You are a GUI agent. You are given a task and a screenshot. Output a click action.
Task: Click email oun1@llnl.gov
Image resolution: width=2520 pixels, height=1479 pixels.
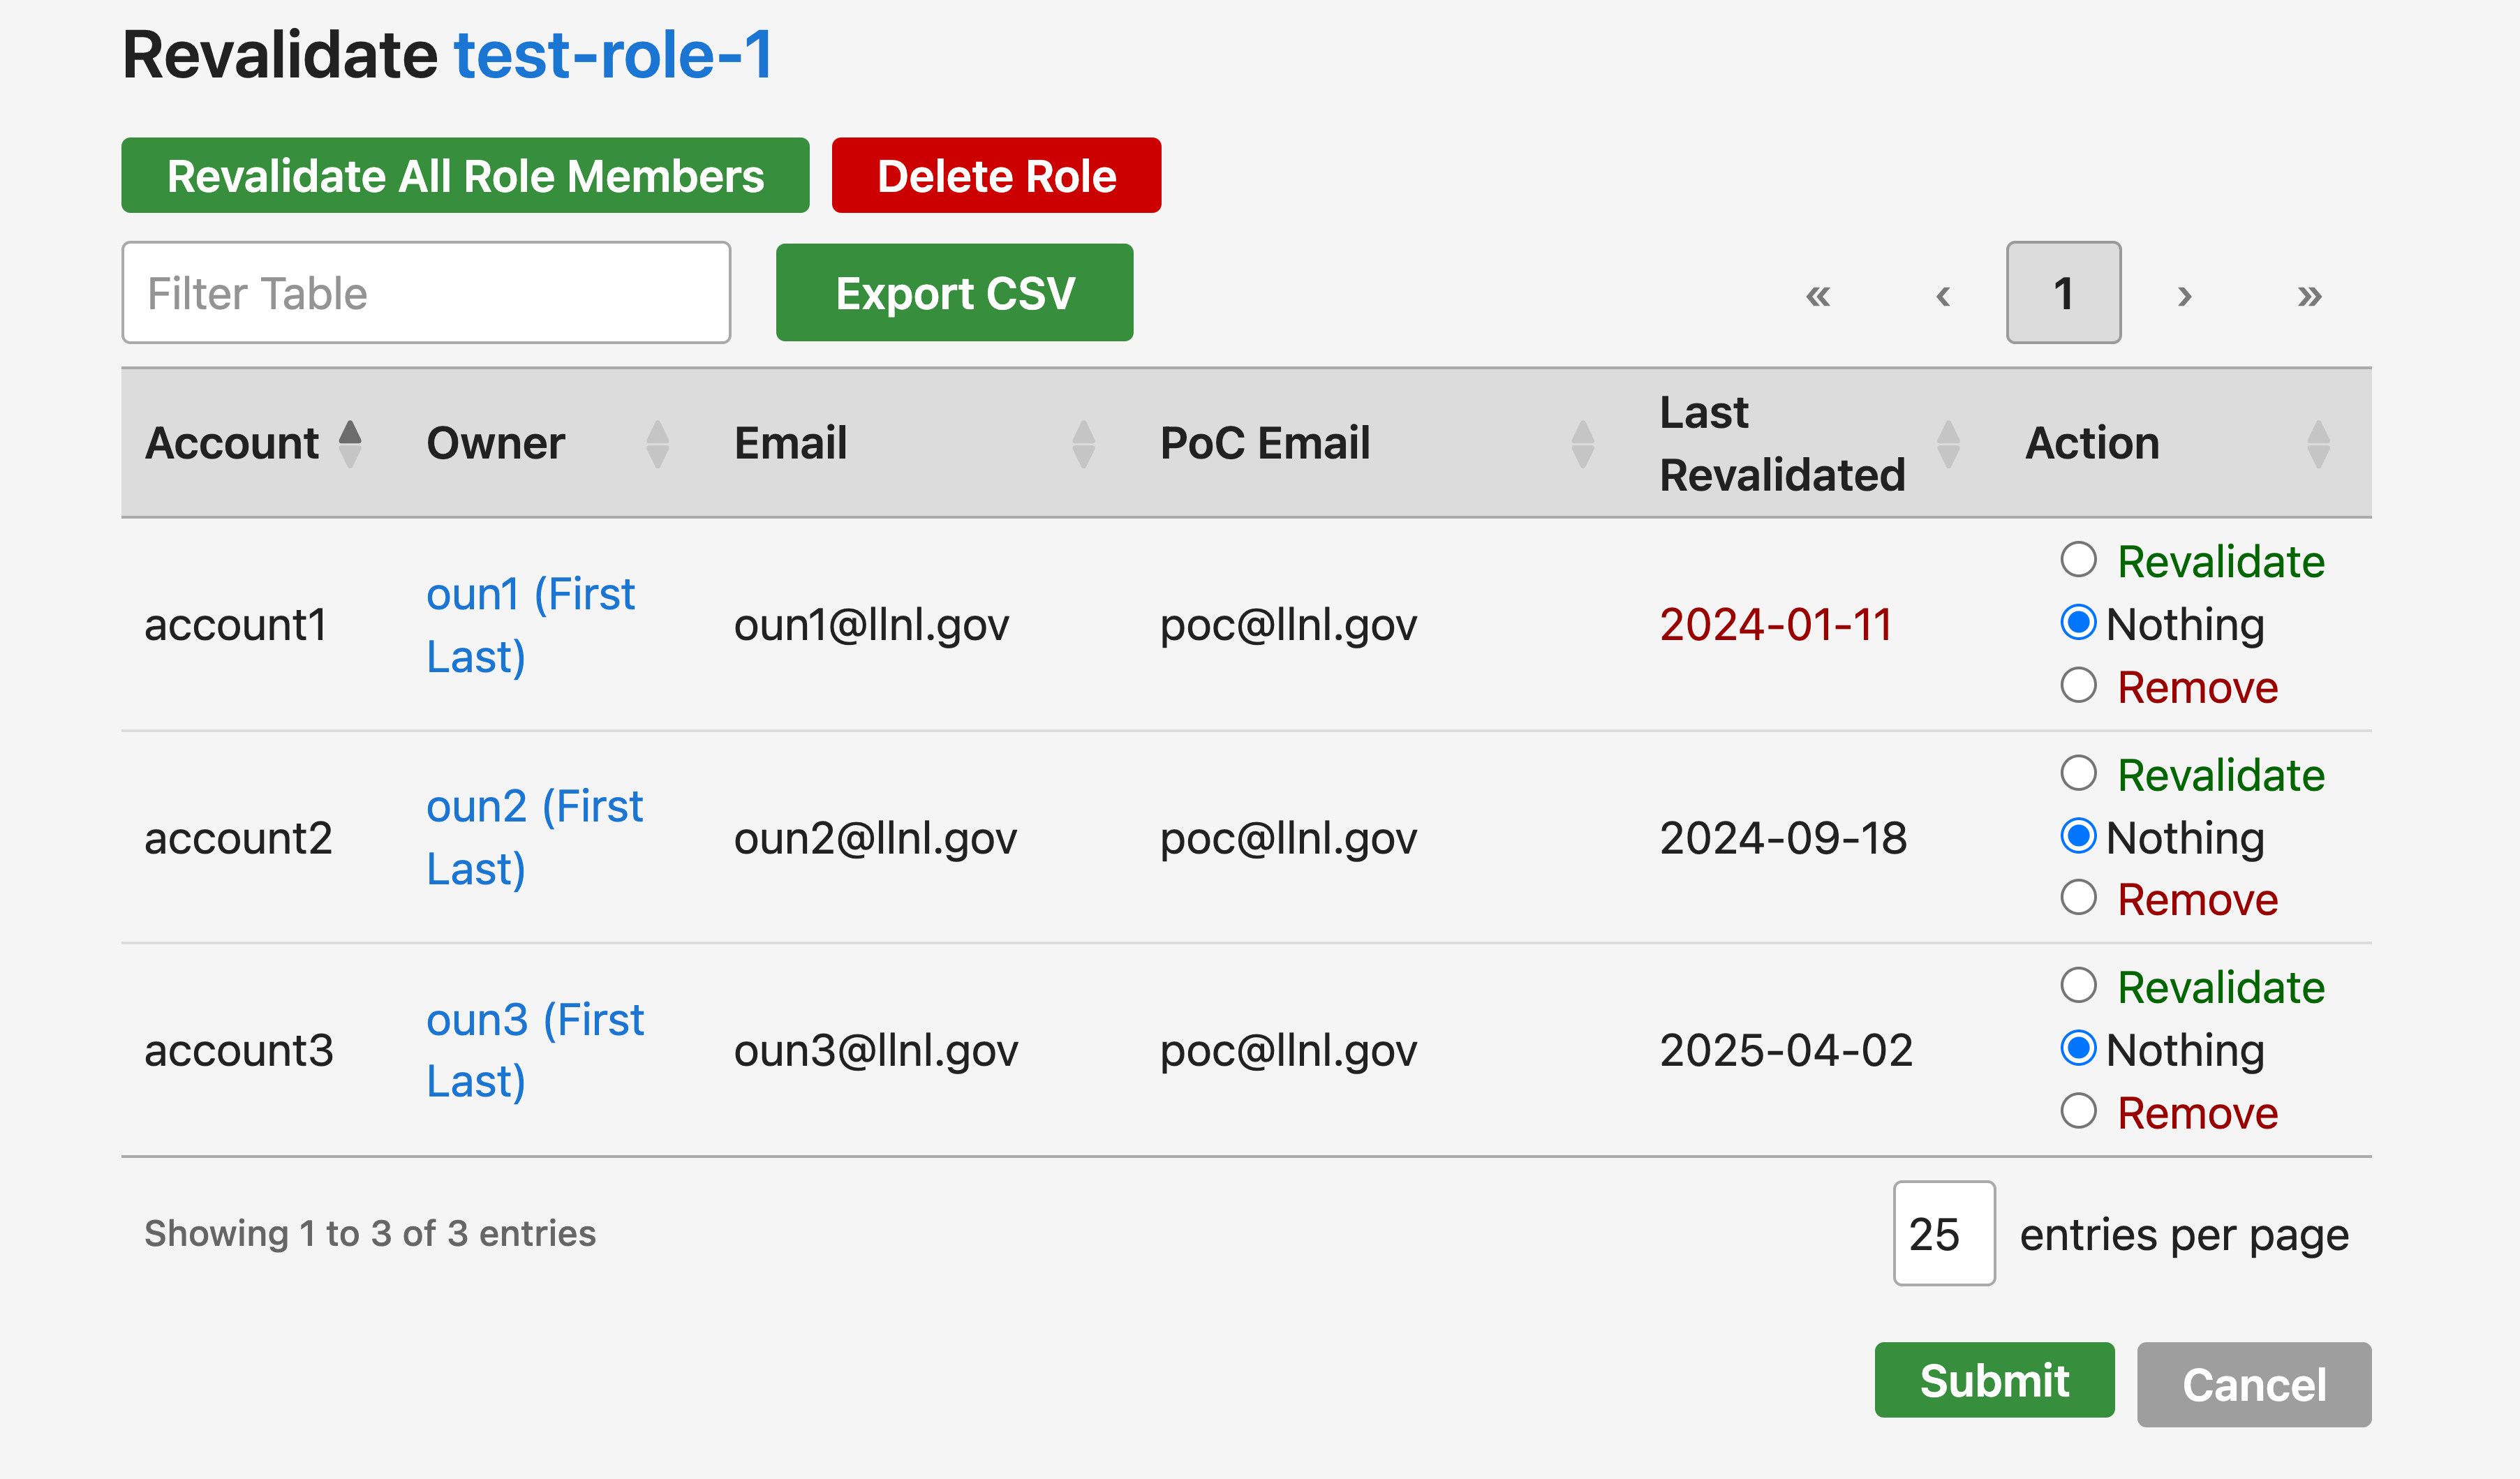(x=872, y=625)
